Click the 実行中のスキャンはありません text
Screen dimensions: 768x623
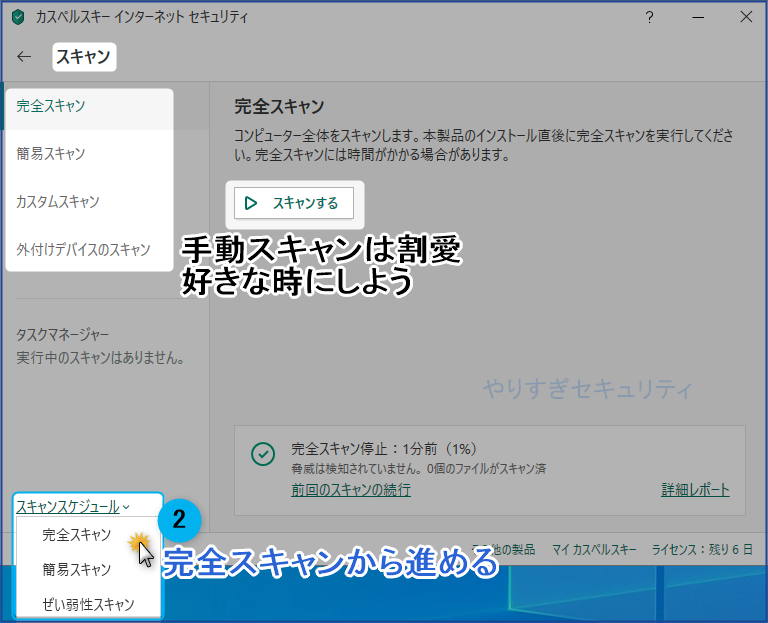click(100, 358)
